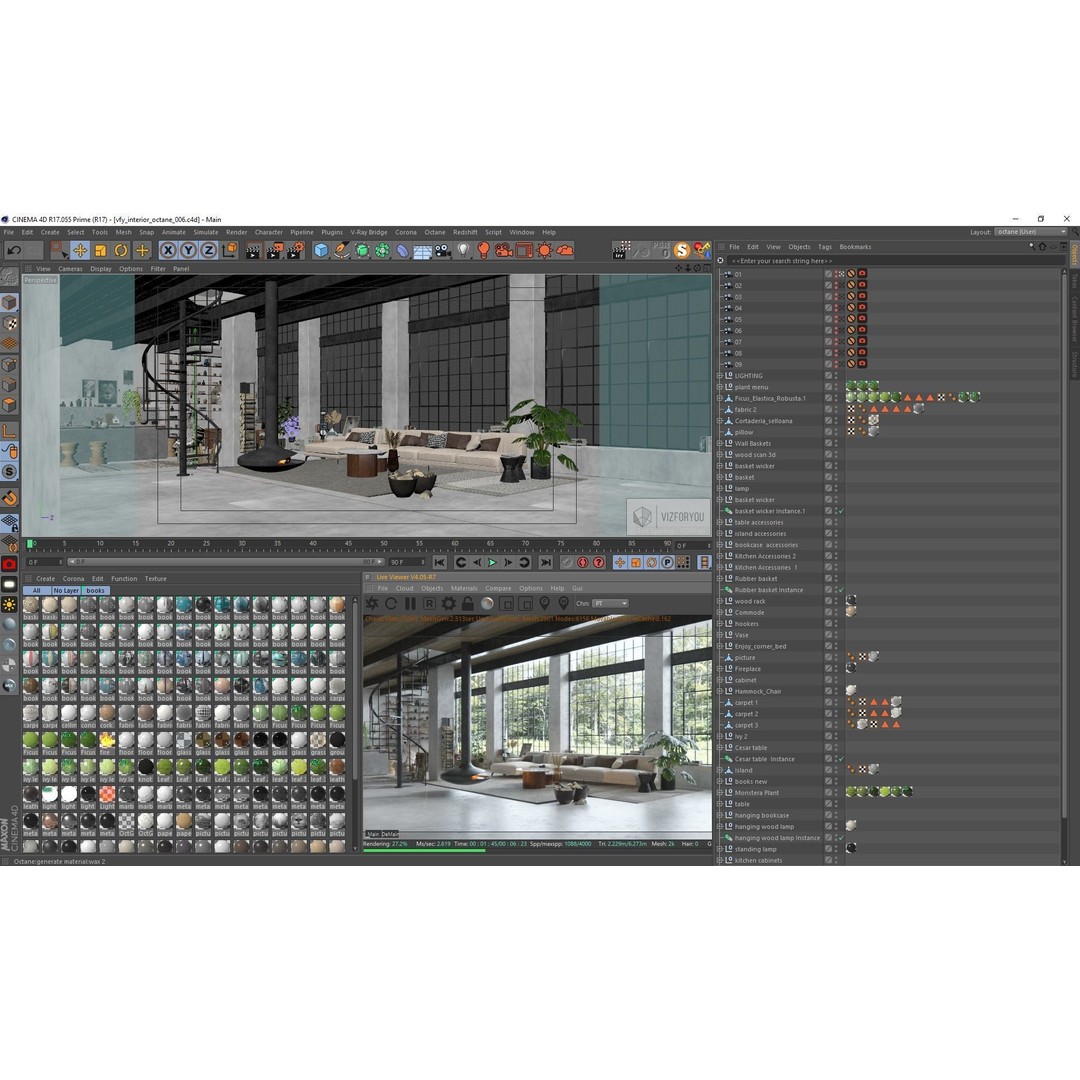
Task: Click the Live Viewer green render progress bar
Action: (424, 851)
